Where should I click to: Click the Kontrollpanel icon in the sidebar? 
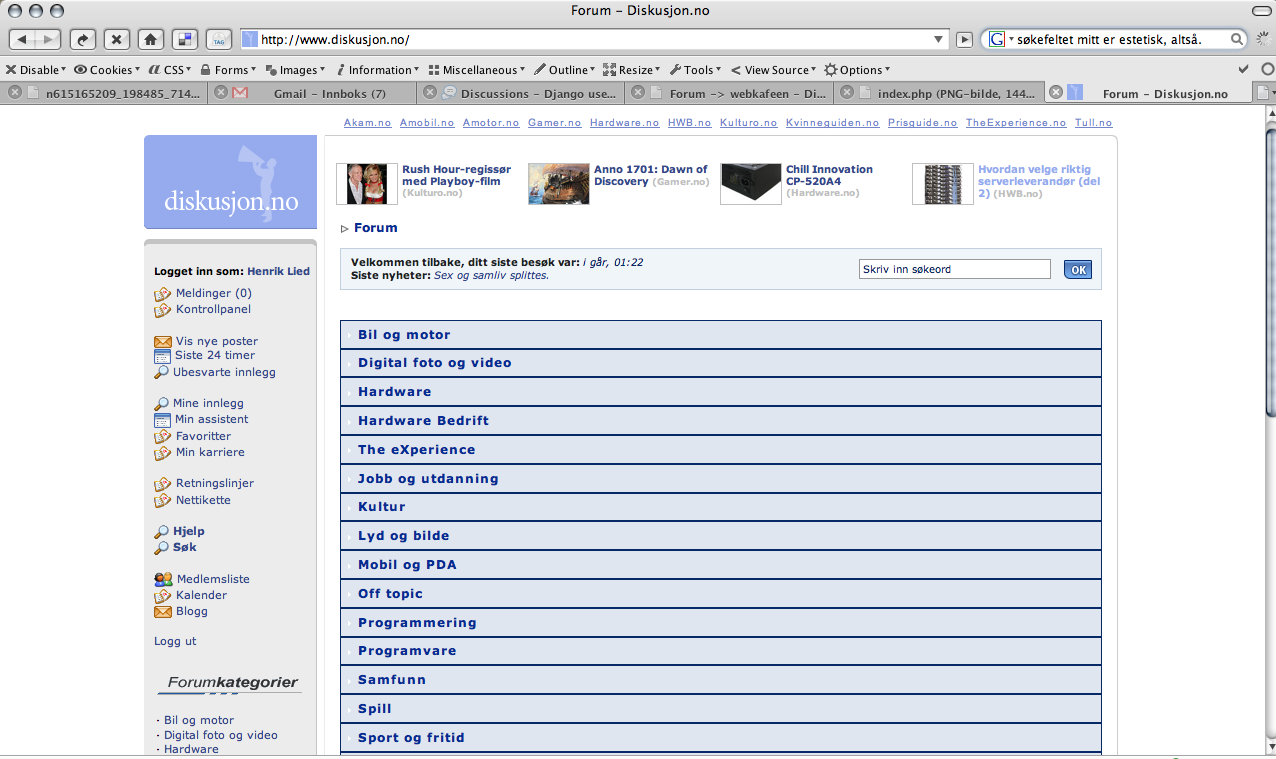[163, 310]
